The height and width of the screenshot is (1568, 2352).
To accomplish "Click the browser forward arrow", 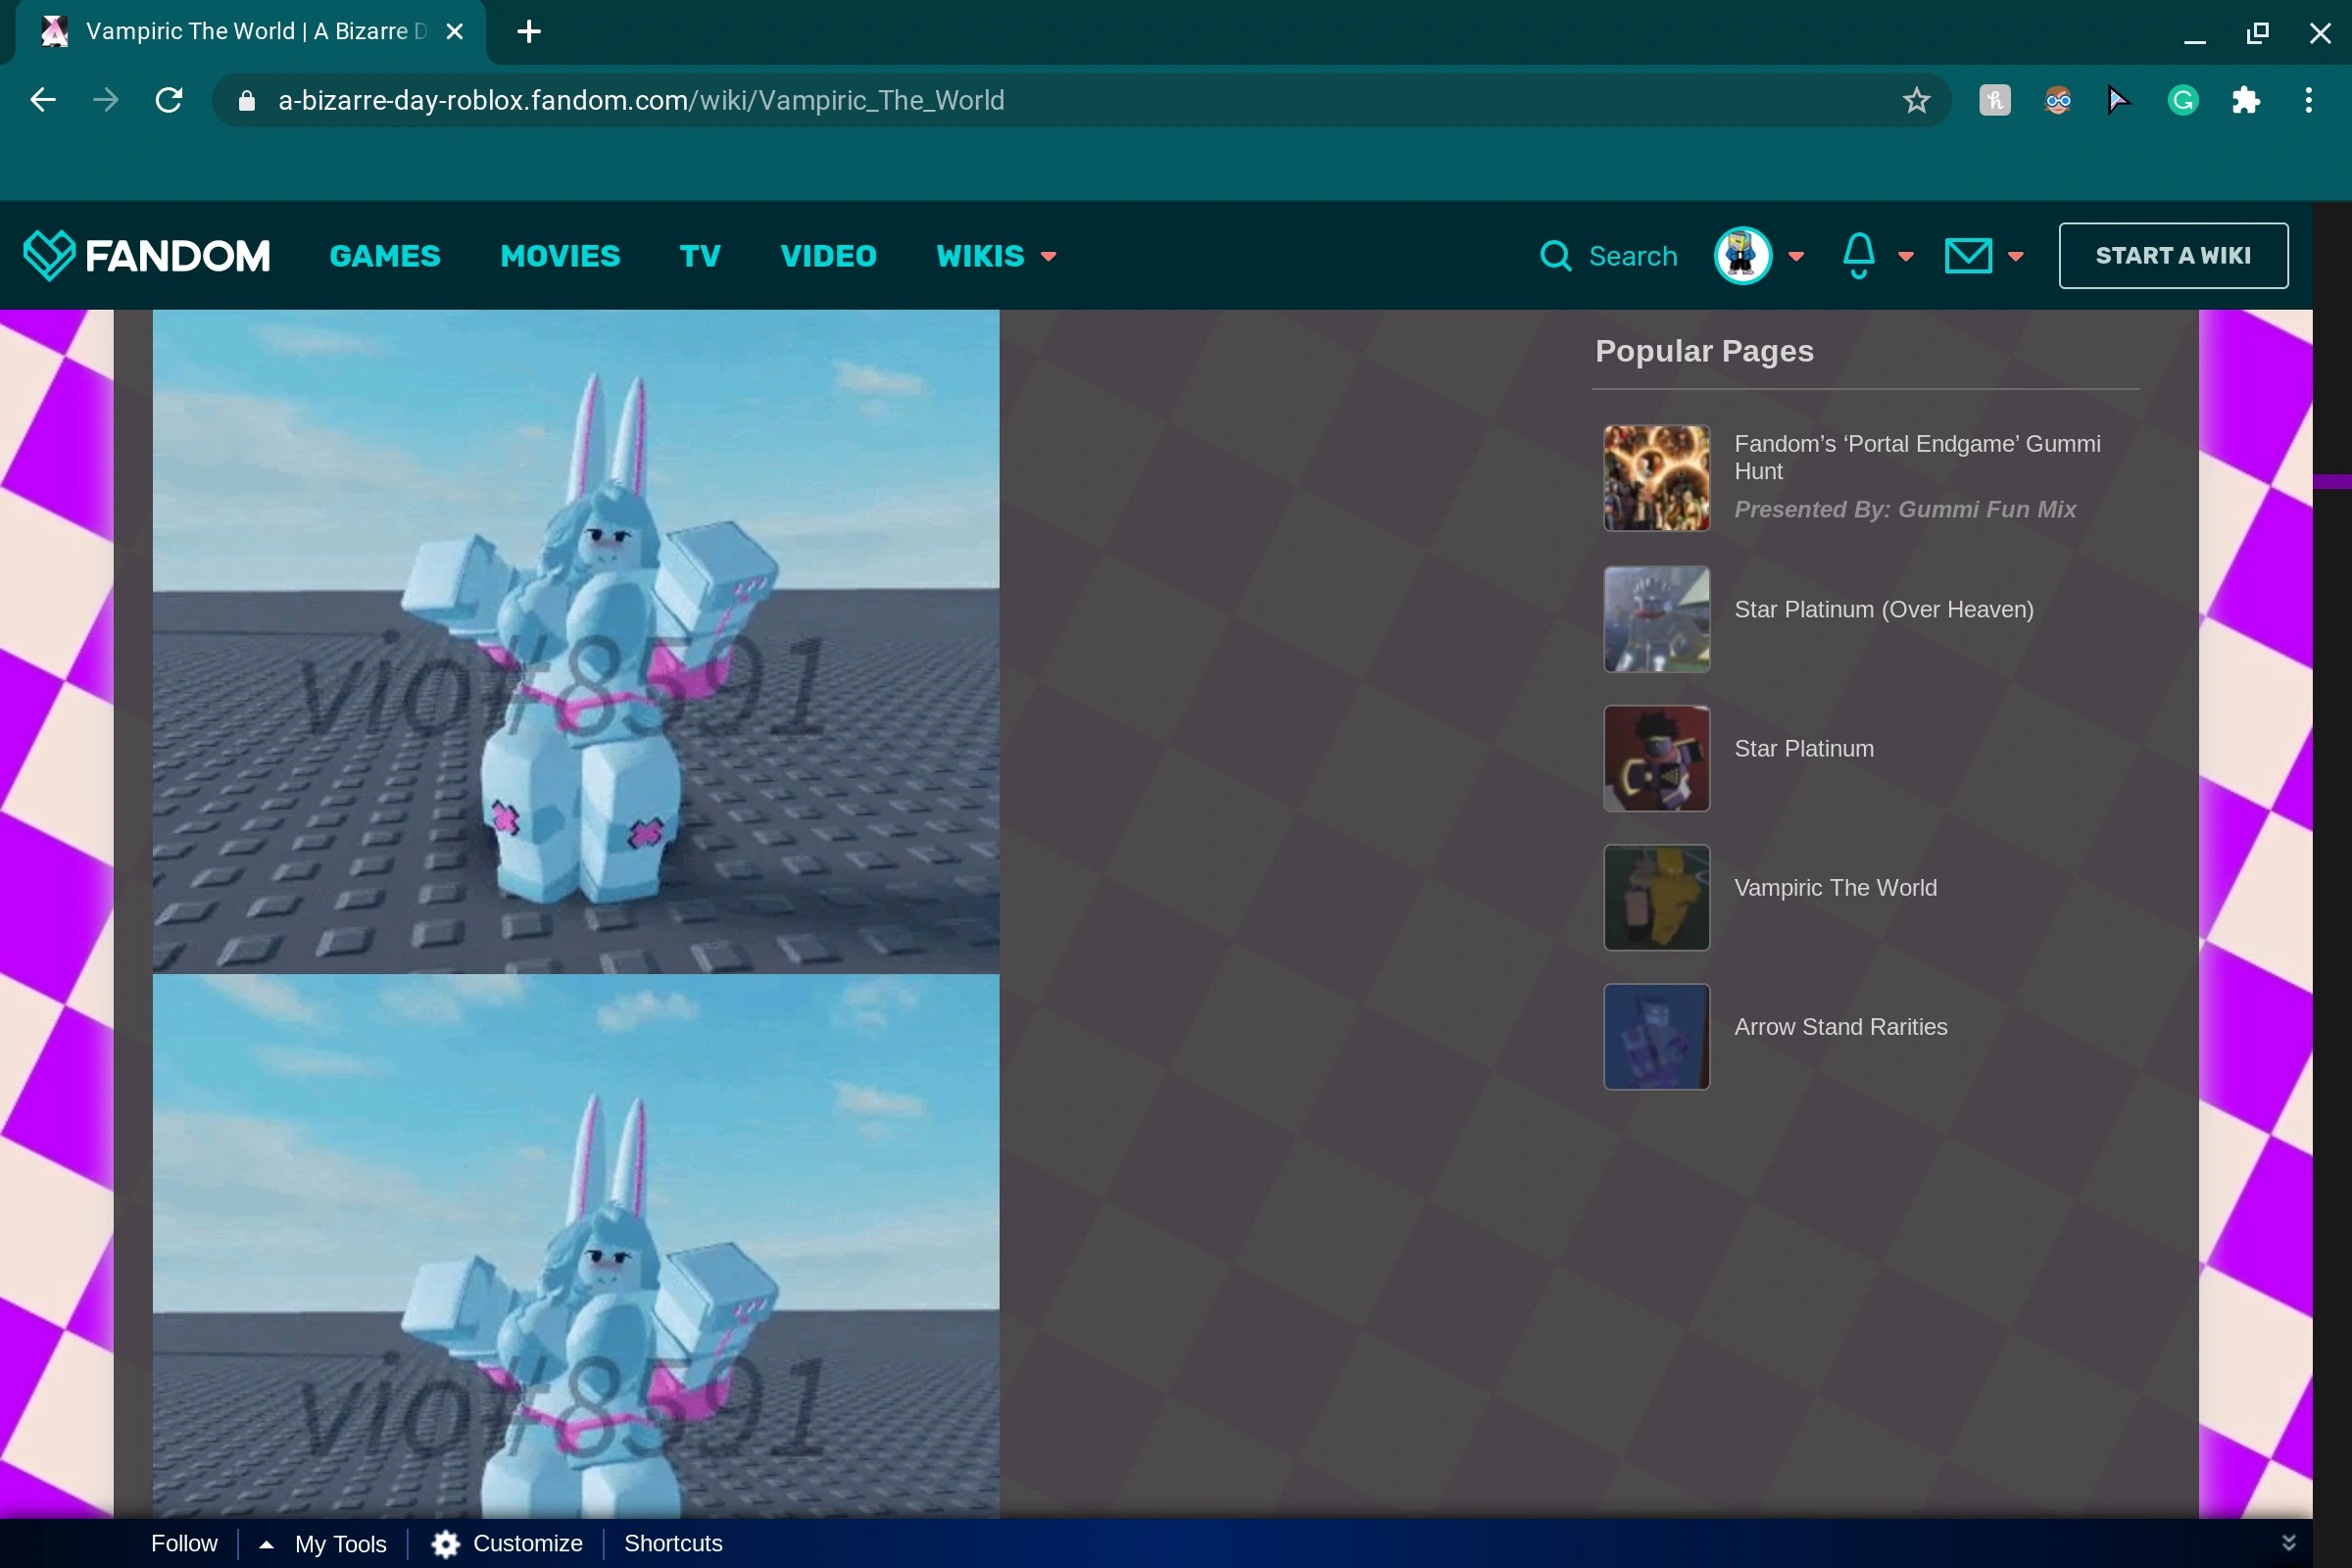I will [106, 100].
